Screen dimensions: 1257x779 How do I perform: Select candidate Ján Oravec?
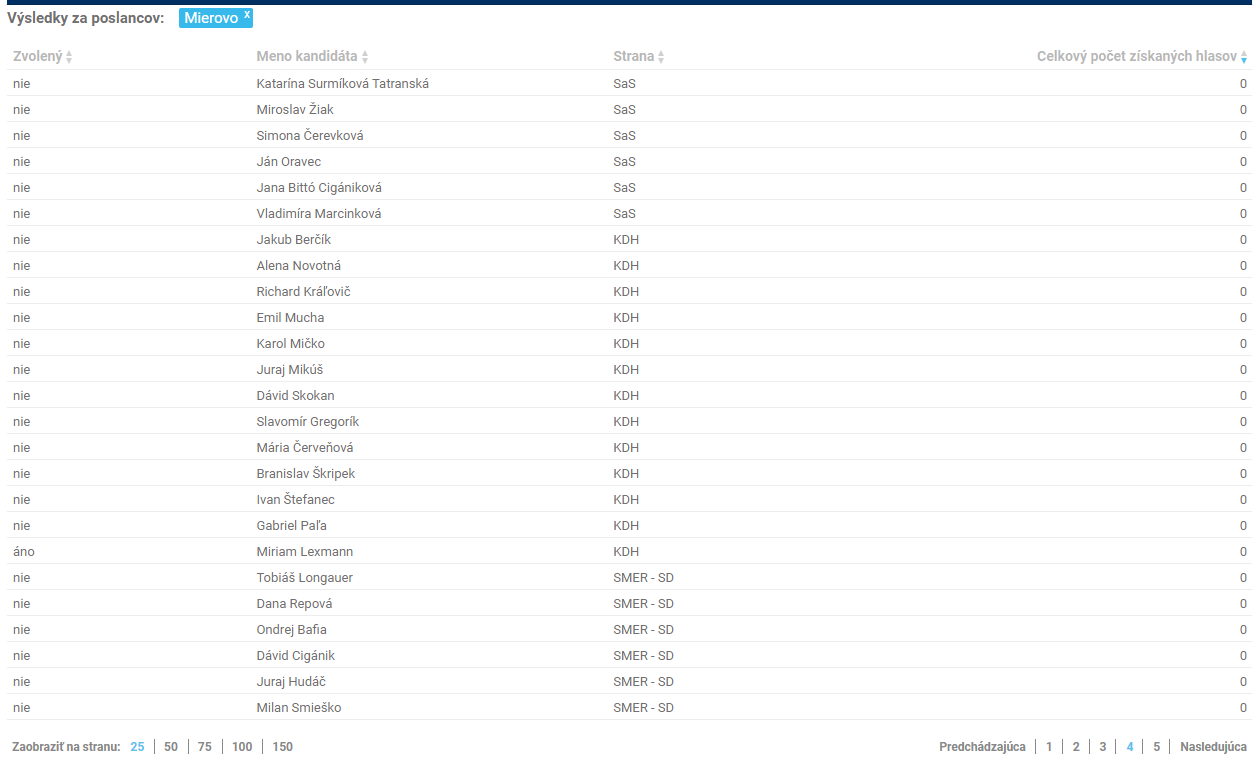289,162
